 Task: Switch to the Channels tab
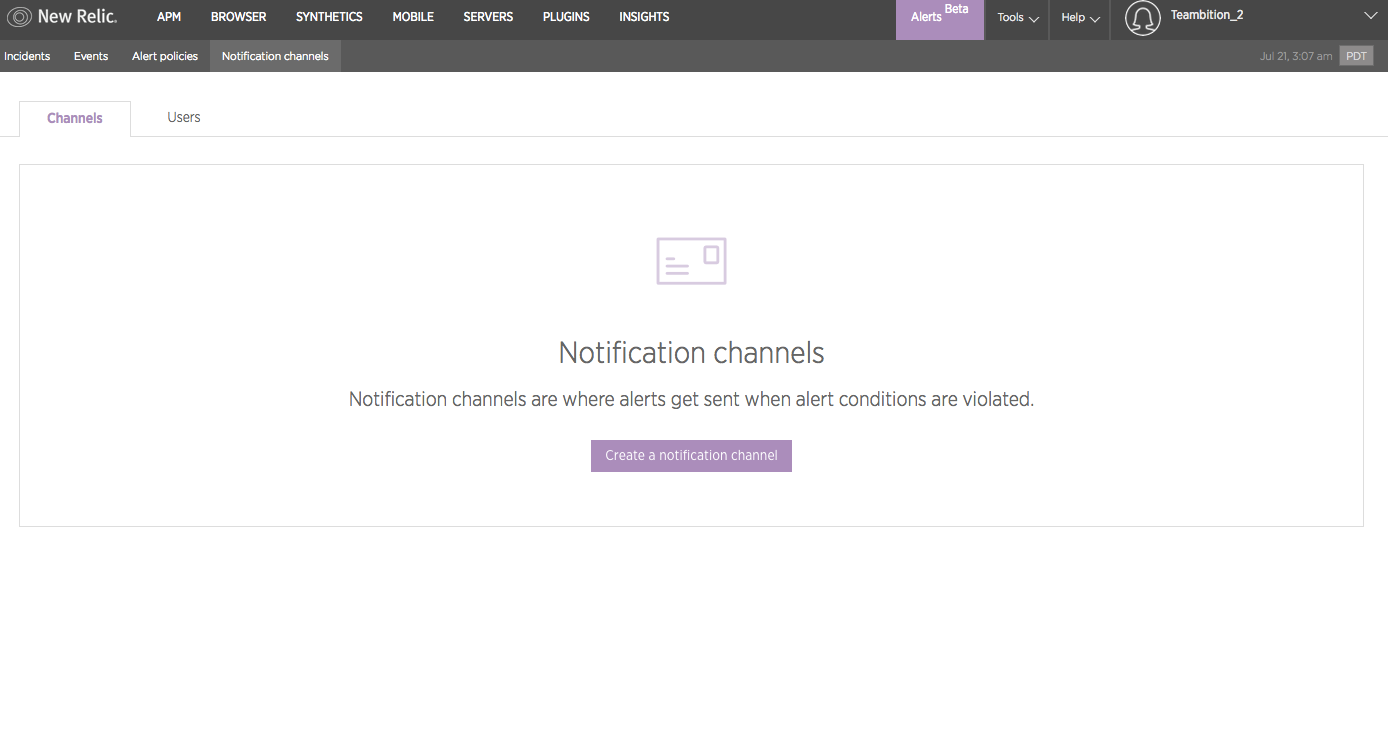(x=75, y=118)
